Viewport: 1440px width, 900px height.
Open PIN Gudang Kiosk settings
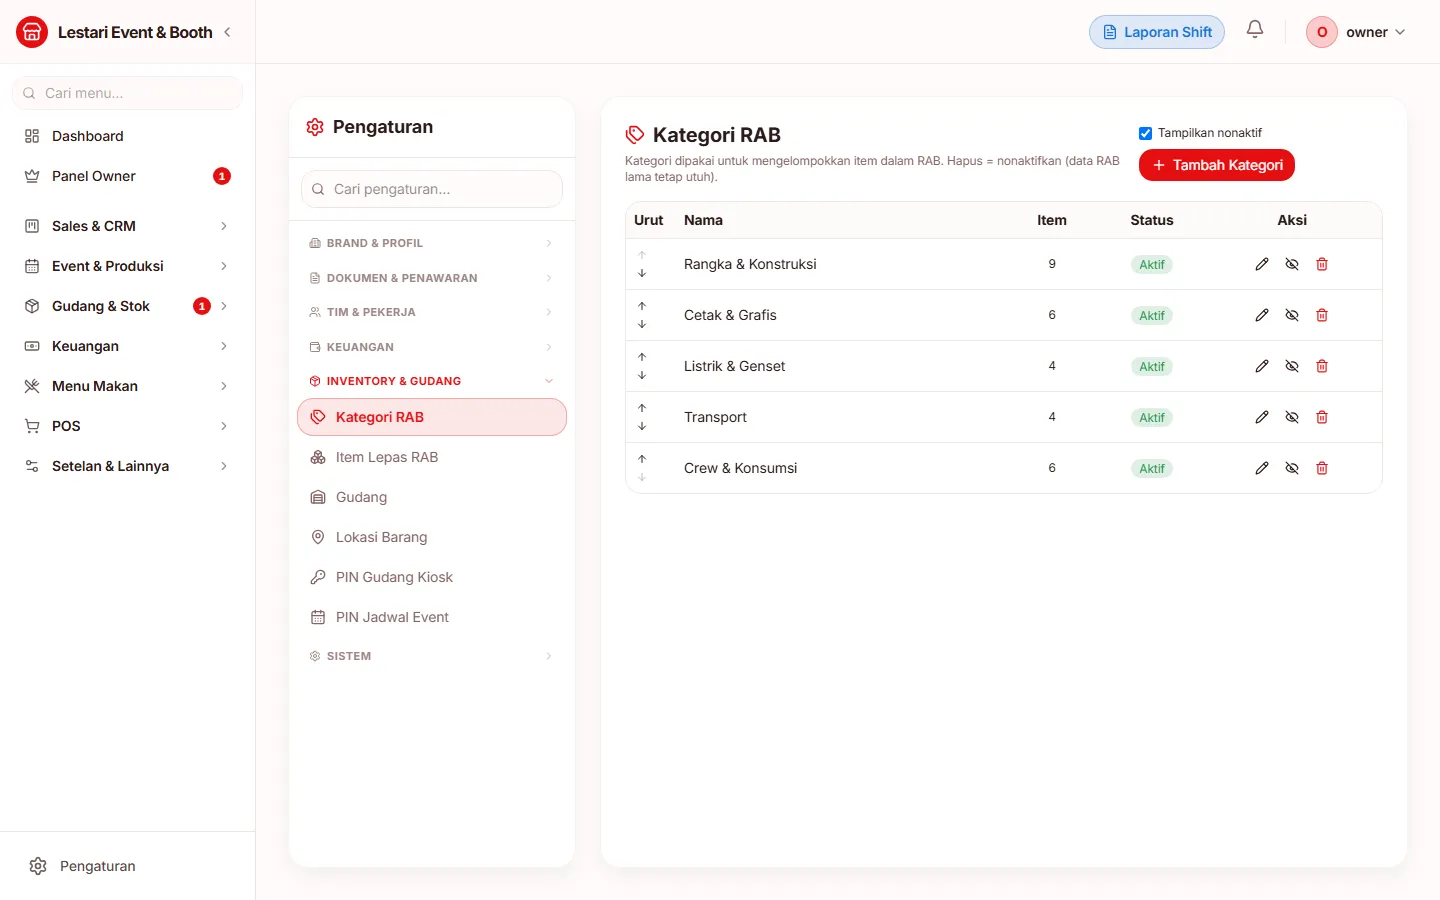(432, 577)
